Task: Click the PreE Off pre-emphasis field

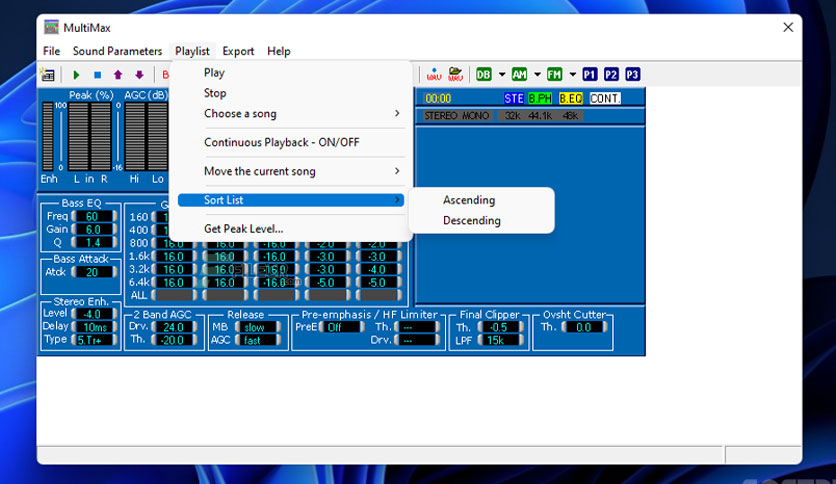Action: coord(342,327)
